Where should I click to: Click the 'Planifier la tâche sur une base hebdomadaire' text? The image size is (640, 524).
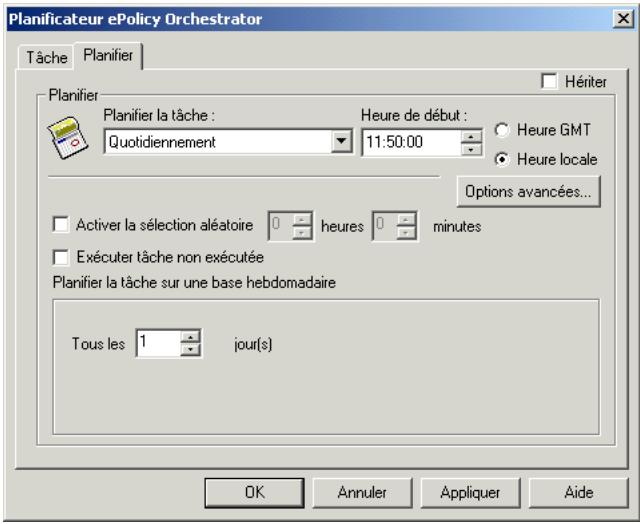[194, 282]
